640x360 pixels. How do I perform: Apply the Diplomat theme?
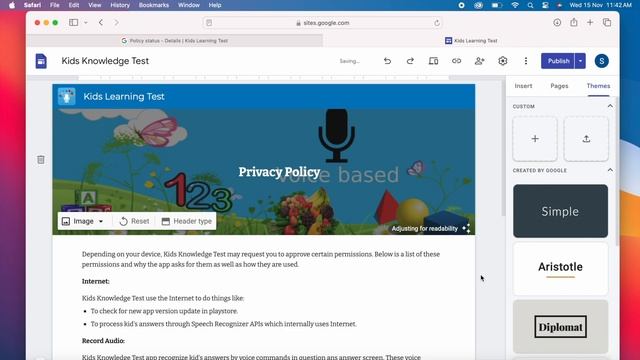pos(560,327)
